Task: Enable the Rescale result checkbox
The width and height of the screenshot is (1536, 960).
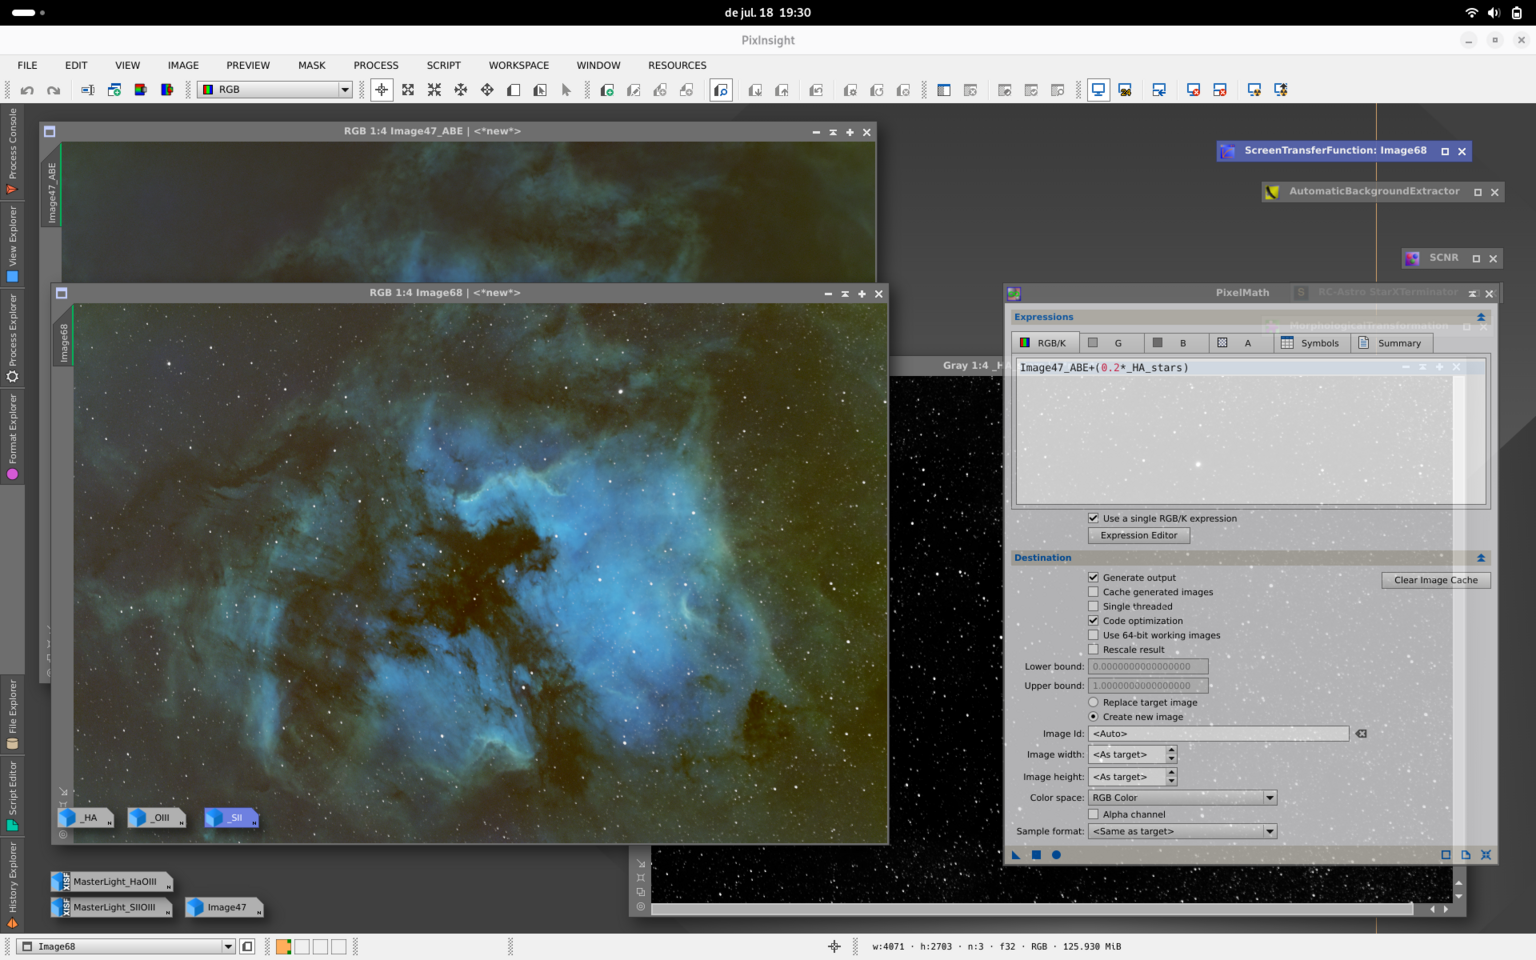Action: click(1093, 649)
